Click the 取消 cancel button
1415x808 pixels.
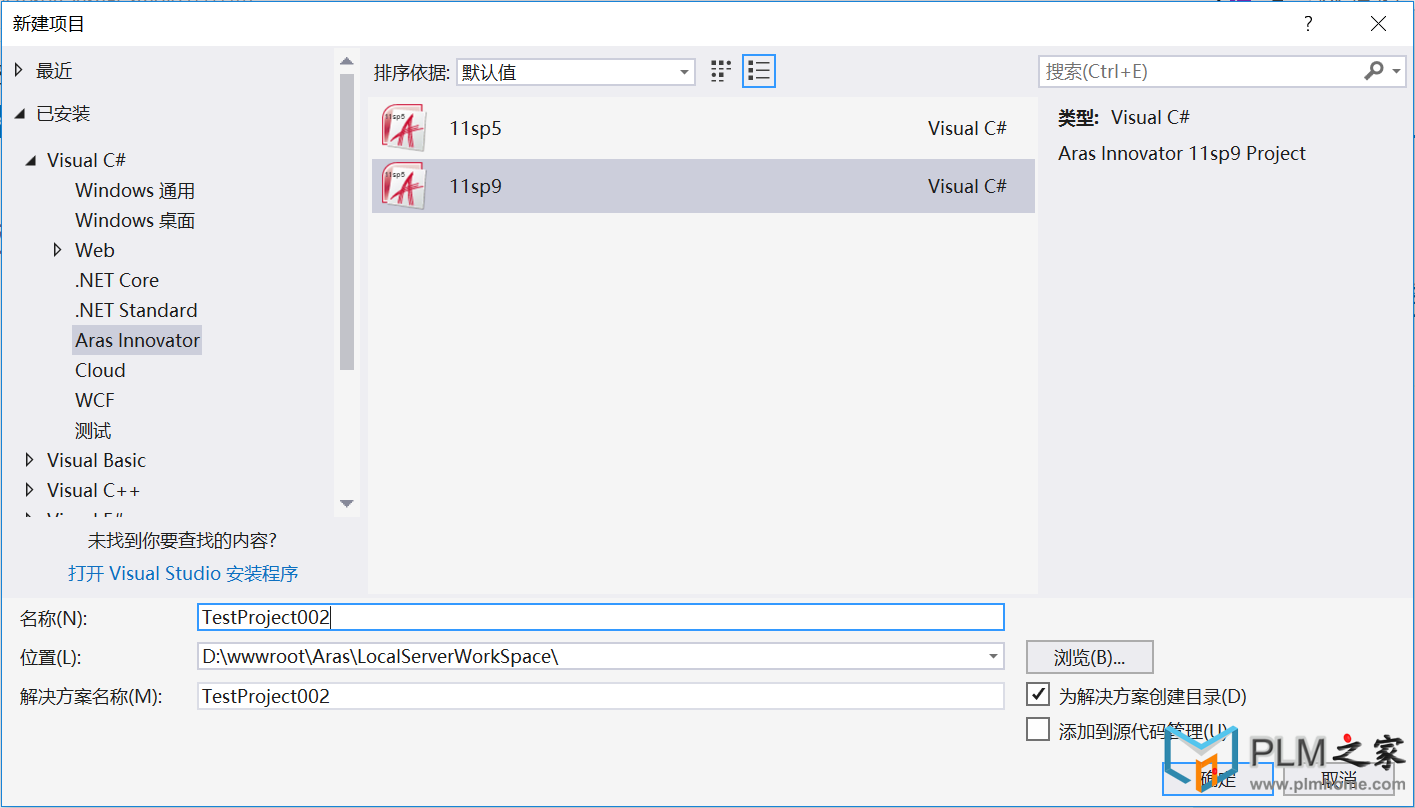click(1339, 779)
